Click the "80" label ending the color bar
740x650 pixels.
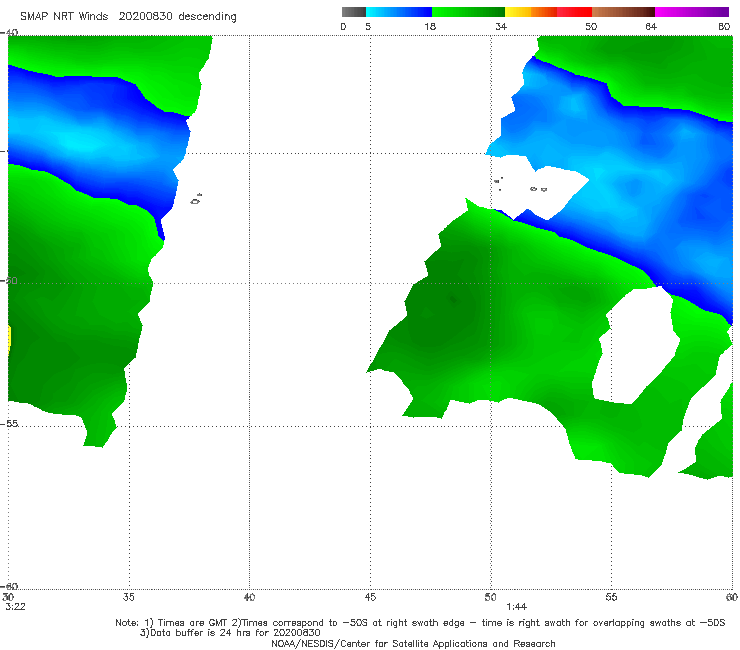pos(724,26)
